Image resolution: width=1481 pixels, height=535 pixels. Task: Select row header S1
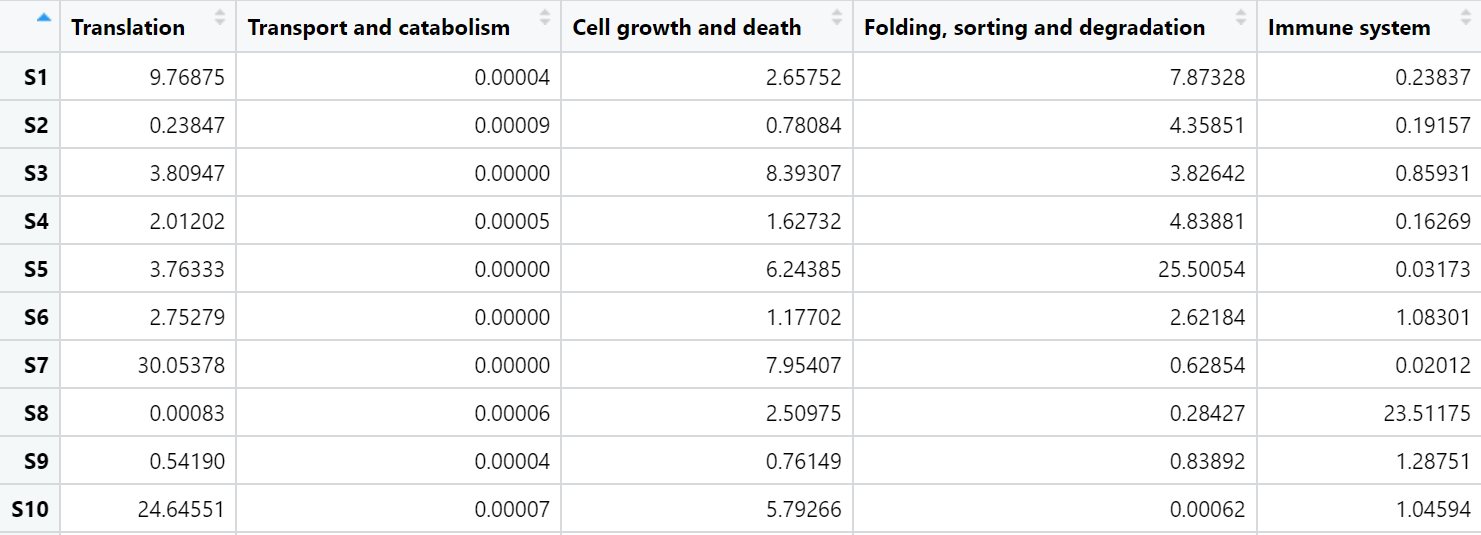coord(36,77)
